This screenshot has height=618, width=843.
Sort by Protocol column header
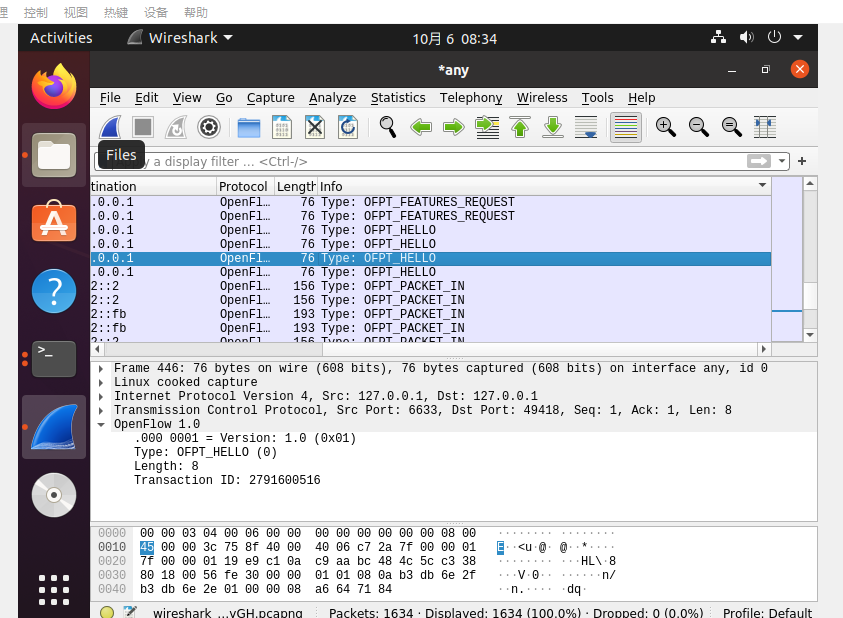click(x=244, y=187)
